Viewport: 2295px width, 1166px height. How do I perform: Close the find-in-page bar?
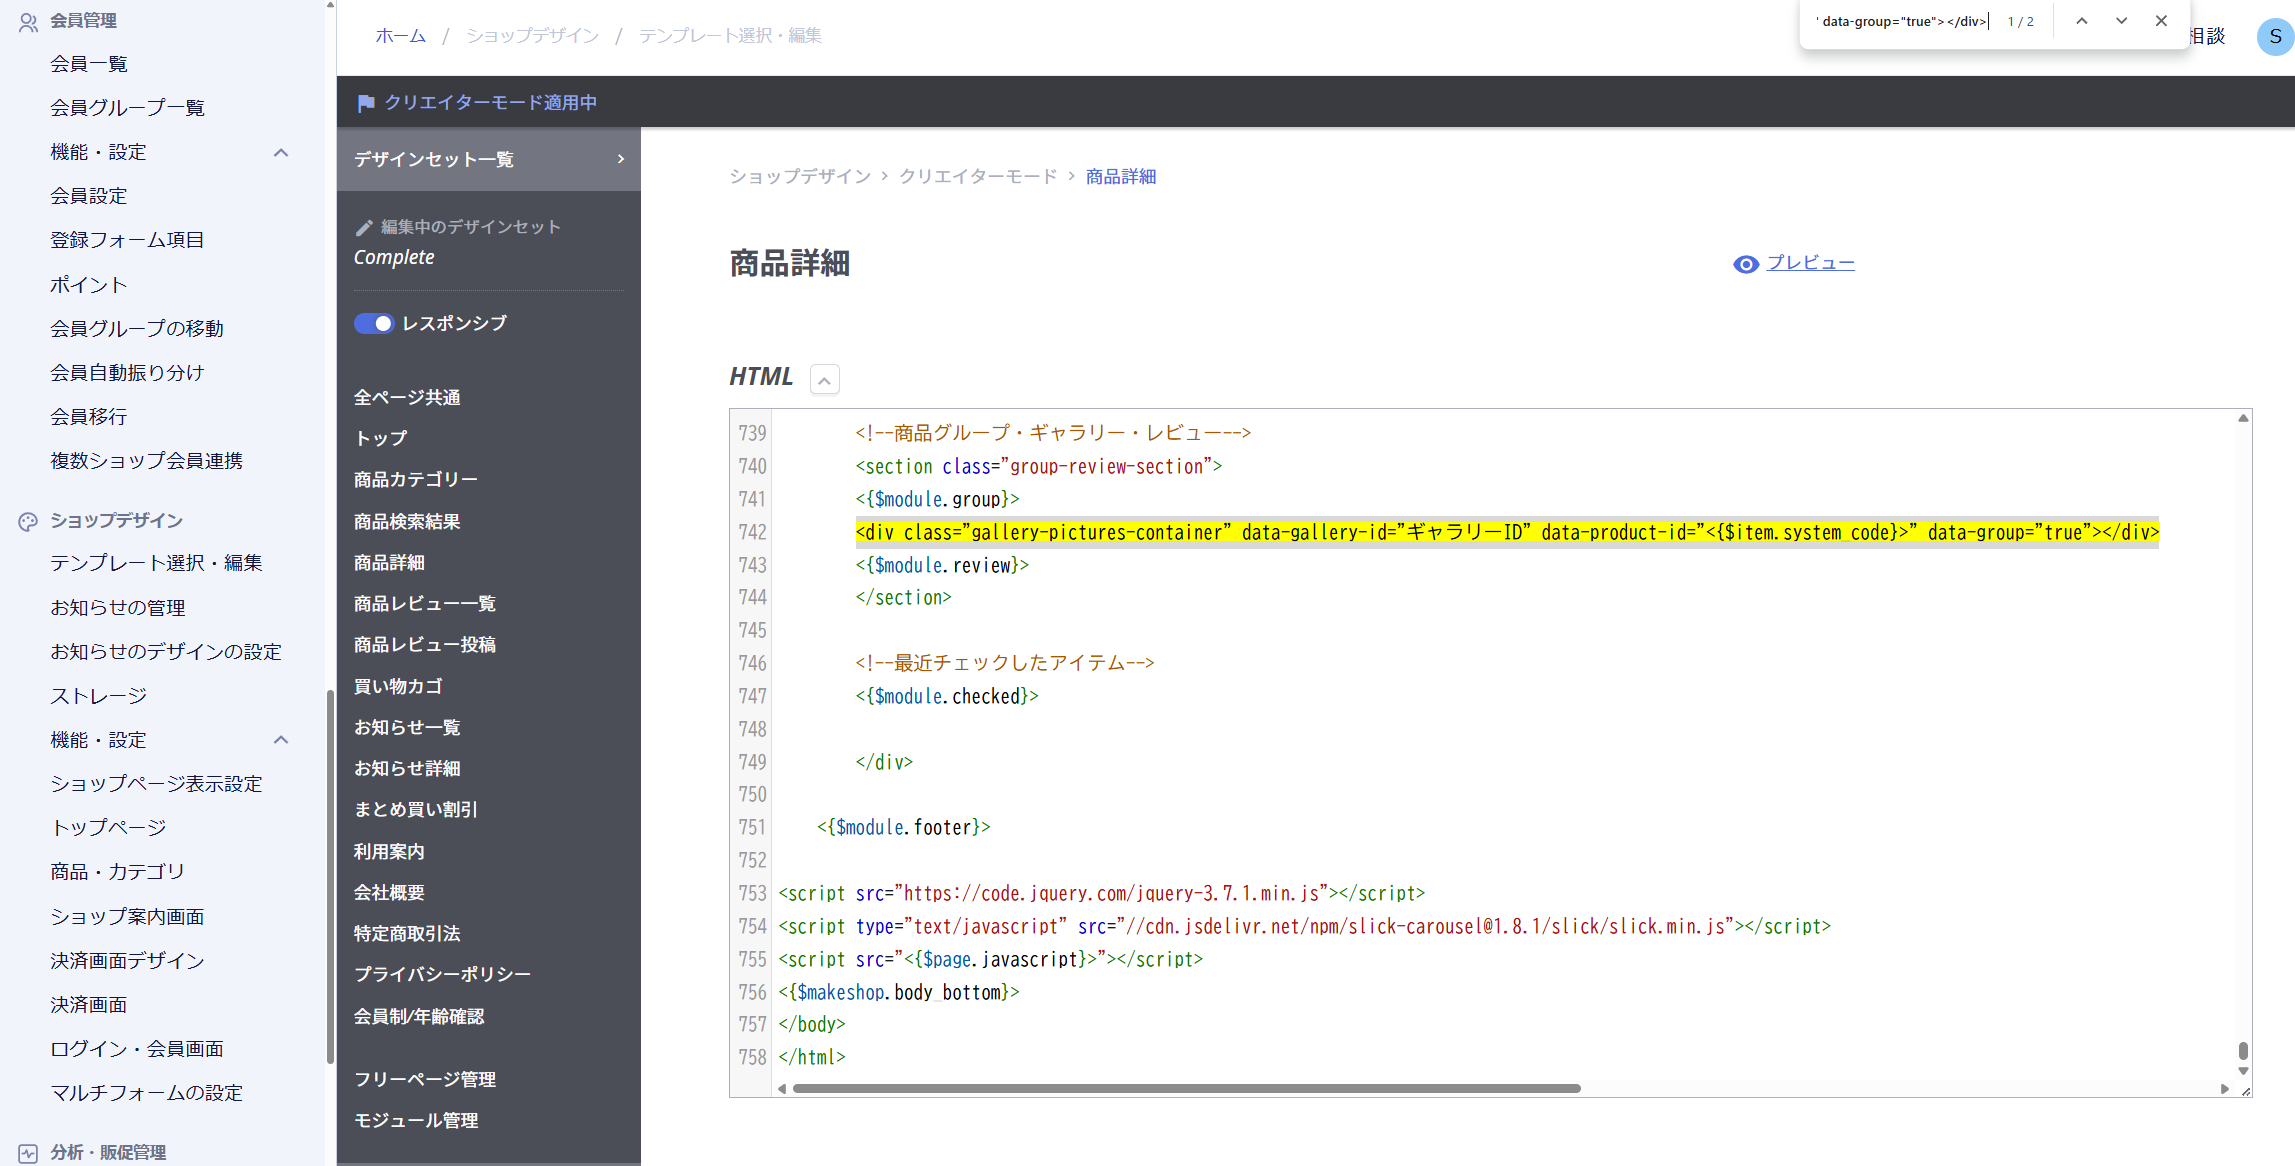pyautogui.click(x=2161, y=21)
